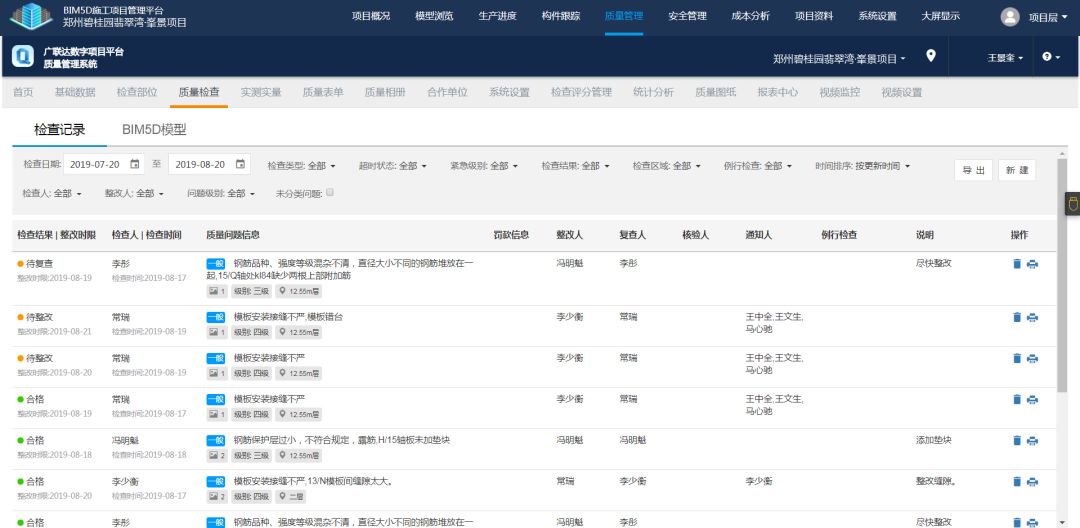Open calendar for end date 2019-08-20
The width and height of the screenshot is (1080, 528).
pos(240,165)
